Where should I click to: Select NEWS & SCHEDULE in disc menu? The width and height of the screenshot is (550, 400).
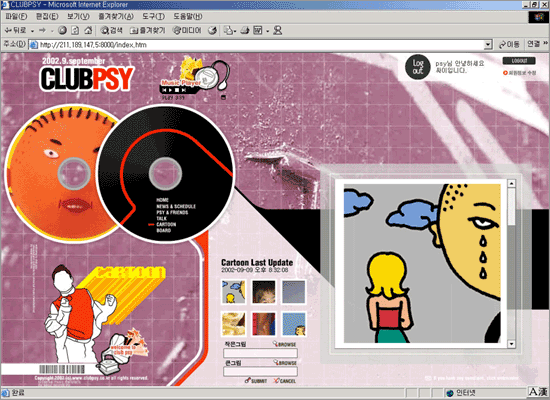pos(176,206)
